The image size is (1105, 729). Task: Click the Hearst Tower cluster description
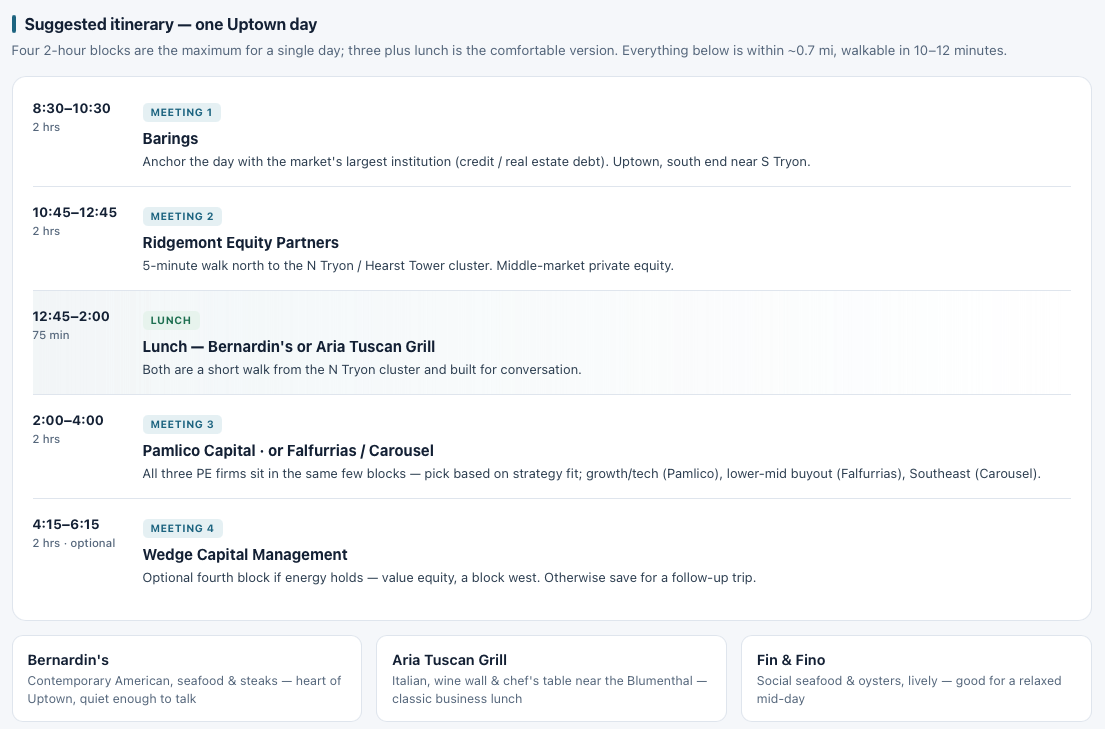(x=408, y=266)
